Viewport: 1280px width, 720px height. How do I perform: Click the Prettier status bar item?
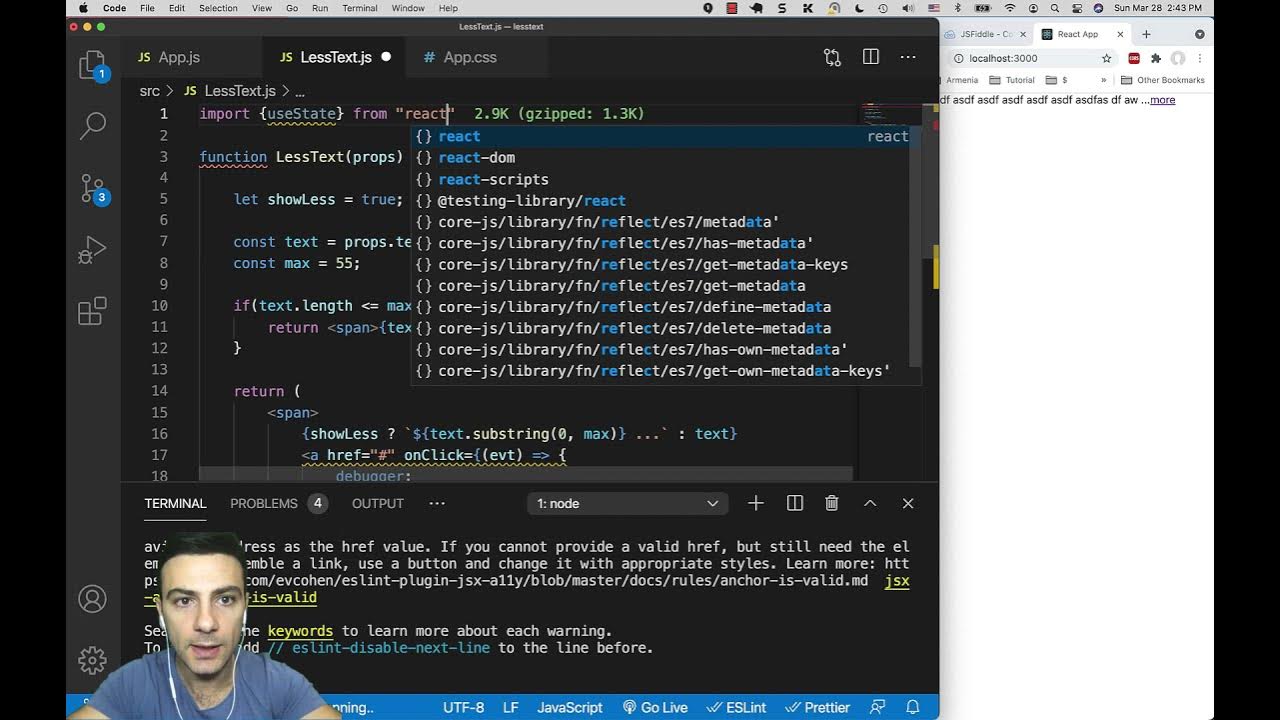pos(818,707)
